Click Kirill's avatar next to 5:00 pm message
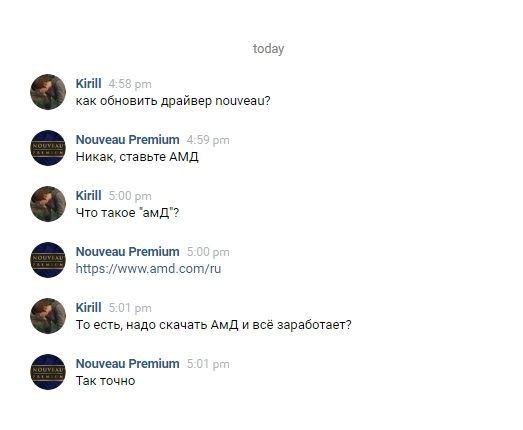The height and width of the screenshot is (430, 523). tap(48, 204)
